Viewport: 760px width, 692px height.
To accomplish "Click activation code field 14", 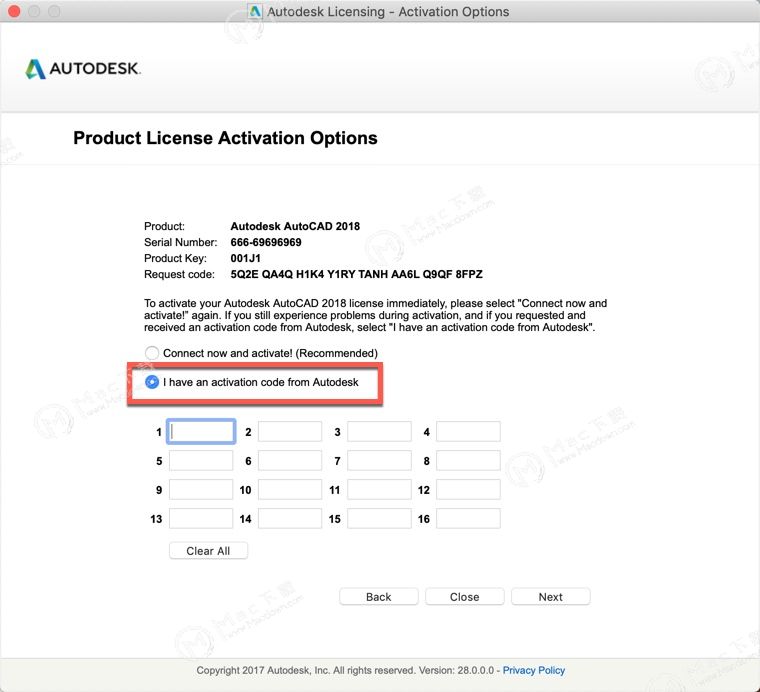I will [x=290, y=519].
